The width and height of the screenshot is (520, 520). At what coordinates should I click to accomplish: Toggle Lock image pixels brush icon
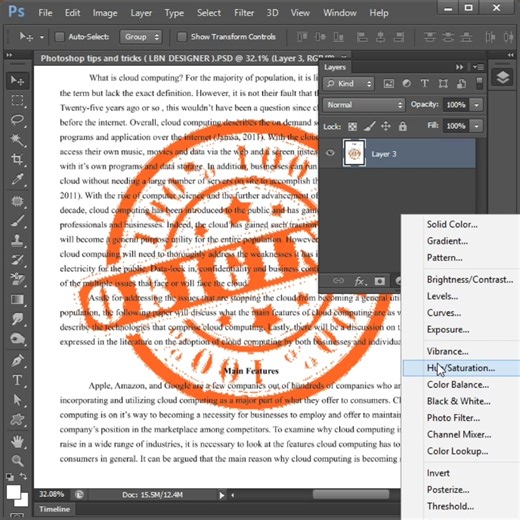click(369, 126)
